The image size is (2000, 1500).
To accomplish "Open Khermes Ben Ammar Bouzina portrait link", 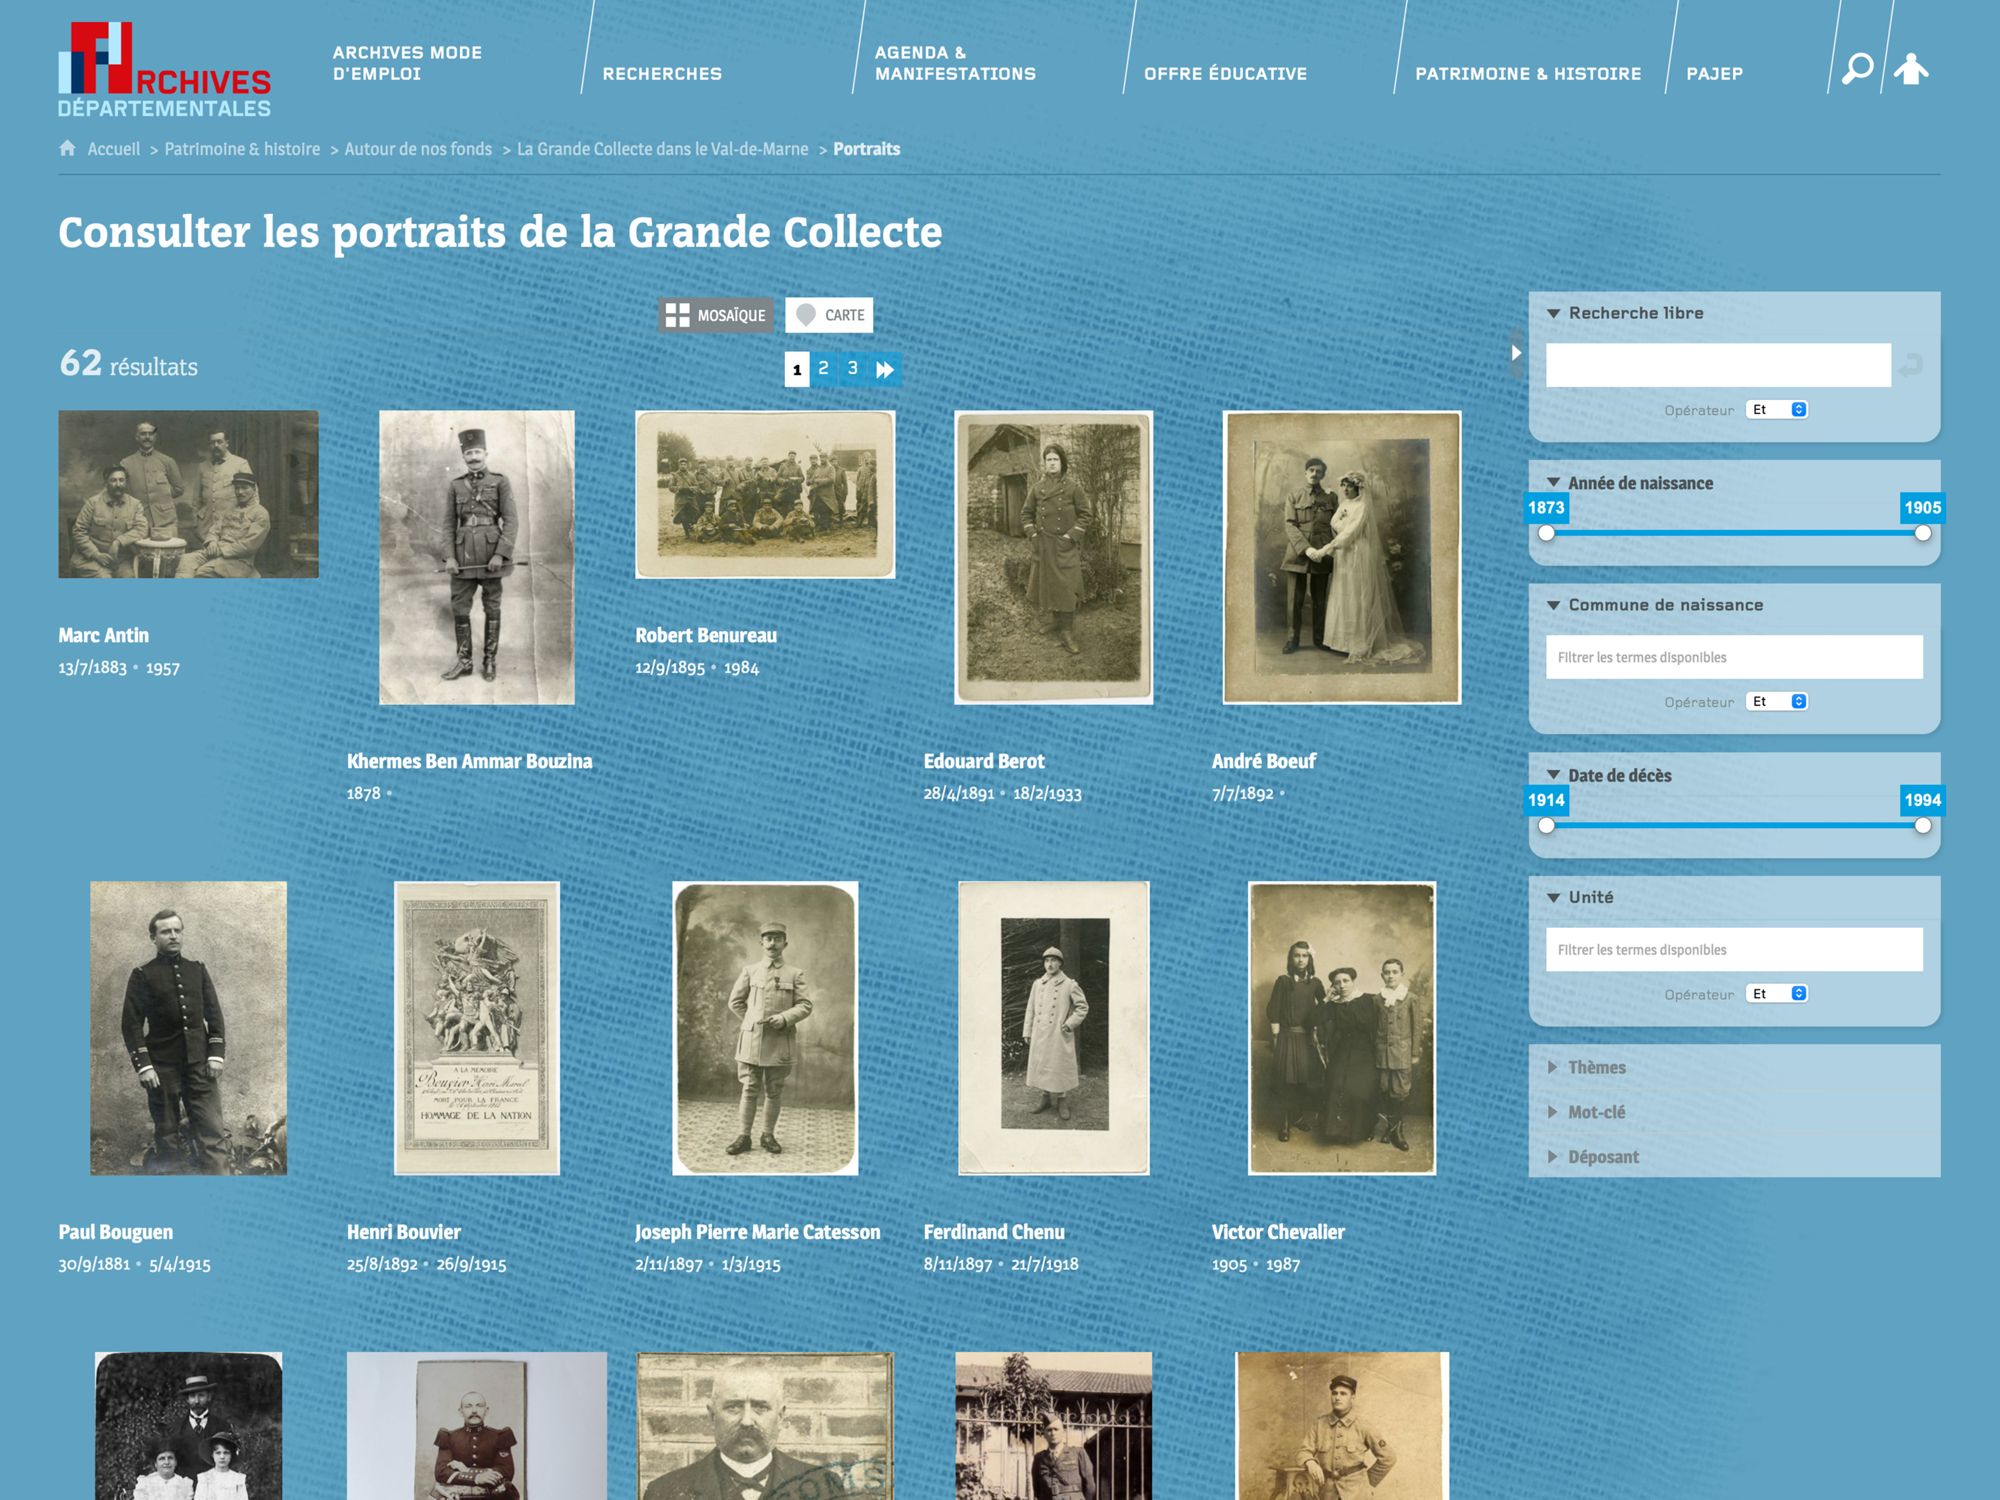I will [x=469, y=761].
